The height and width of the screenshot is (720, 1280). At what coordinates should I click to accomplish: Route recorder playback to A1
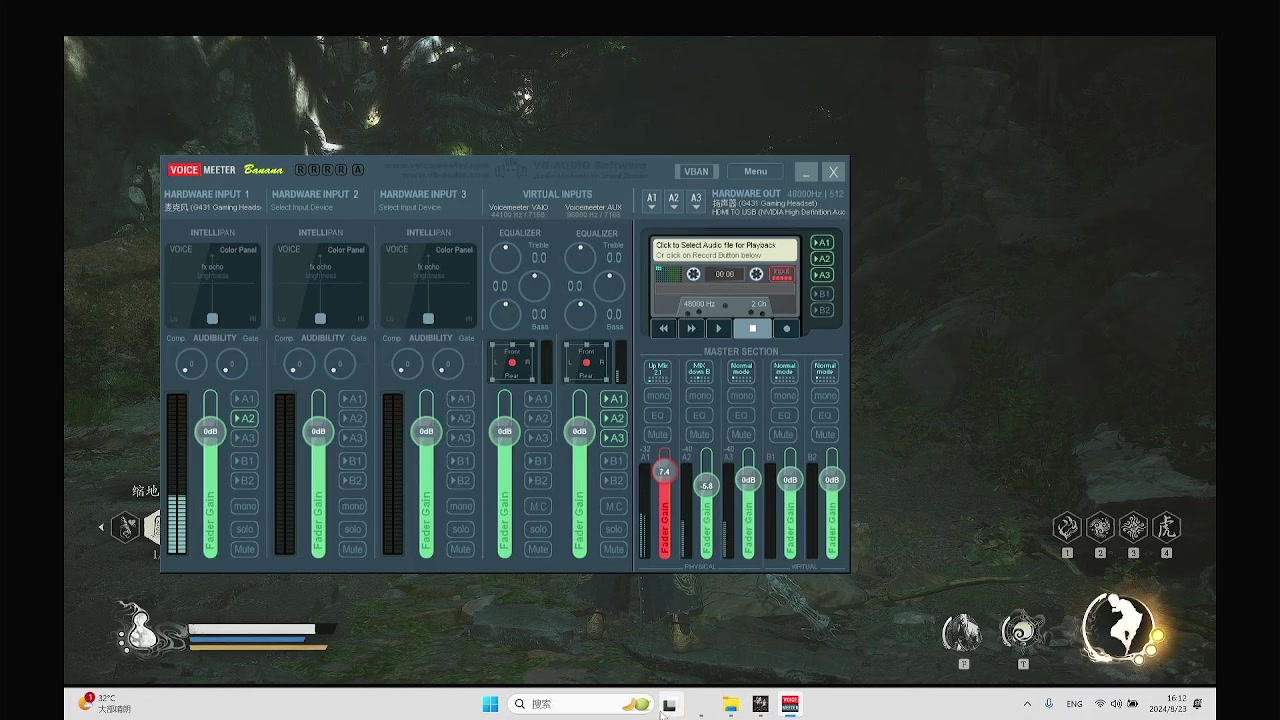(x=822, y=243)
